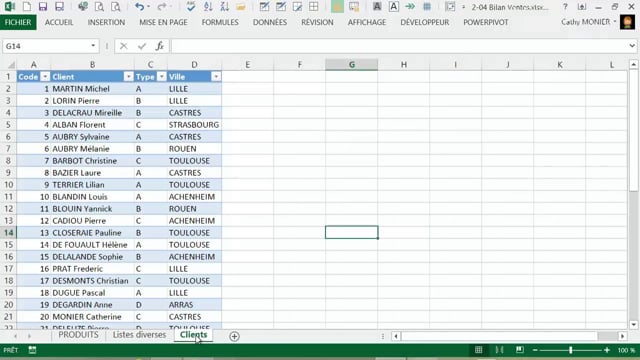Switch to the INSERTION ribbon tab
This screenshot has height=360, width=640.
point(106,22)
